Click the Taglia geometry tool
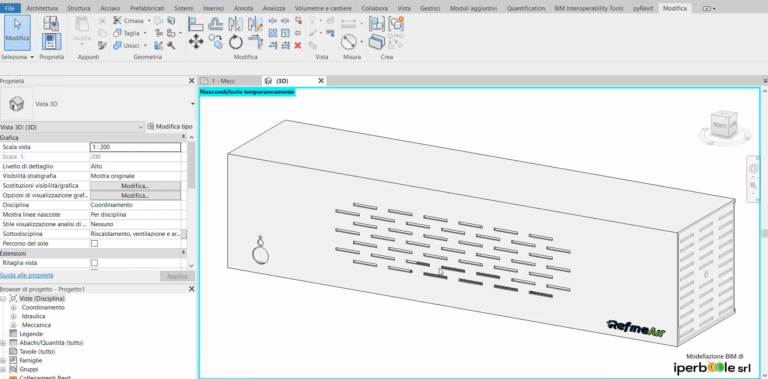This screenshot has width=768, height=379. pyautogui.click(x=127, y=33)
